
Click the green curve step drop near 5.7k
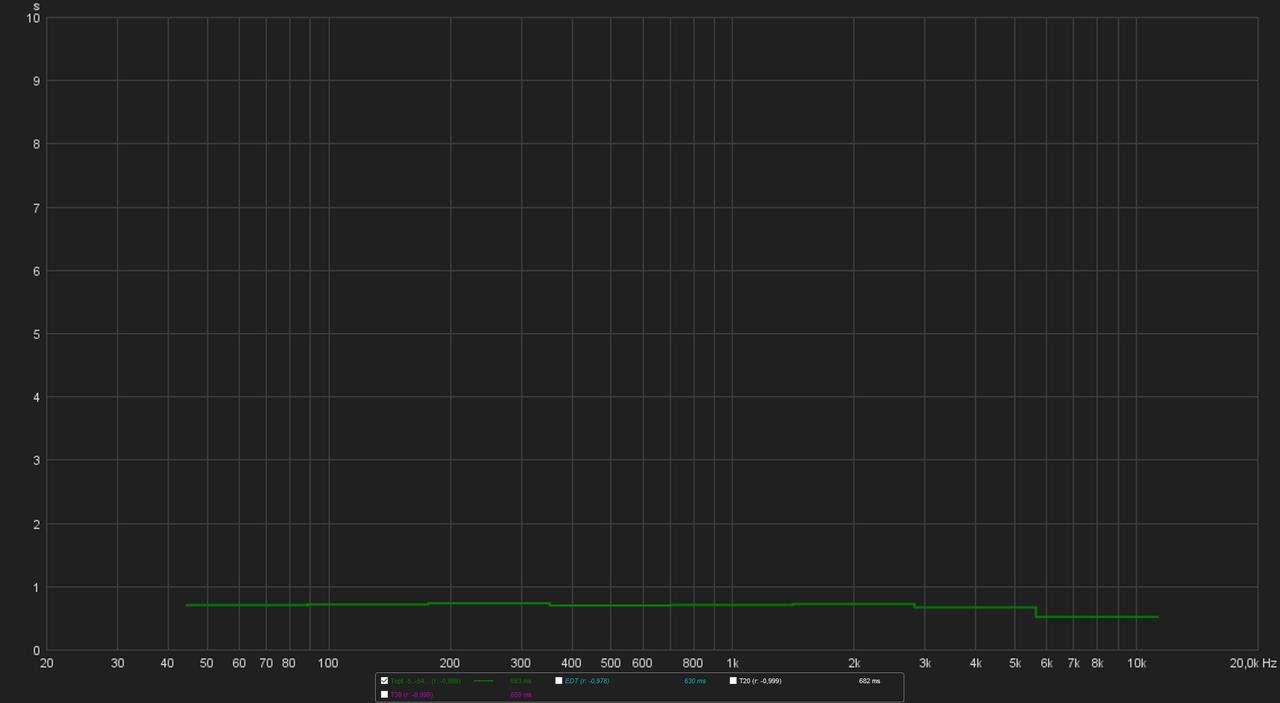coord(1036,612)
